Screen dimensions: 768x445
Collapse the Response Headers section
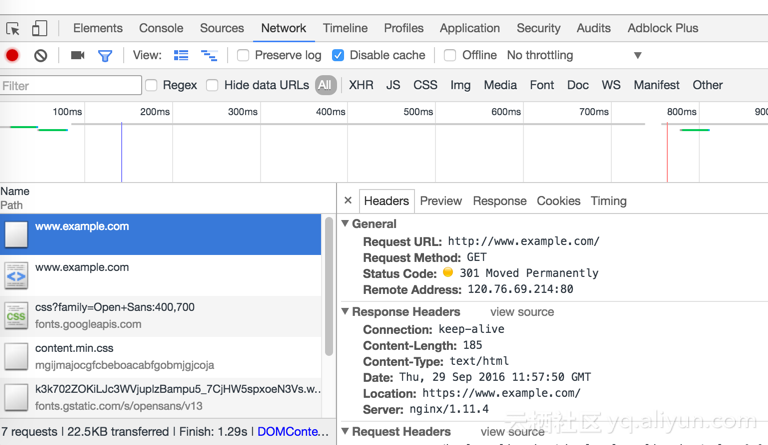click(x=345, y=311)
